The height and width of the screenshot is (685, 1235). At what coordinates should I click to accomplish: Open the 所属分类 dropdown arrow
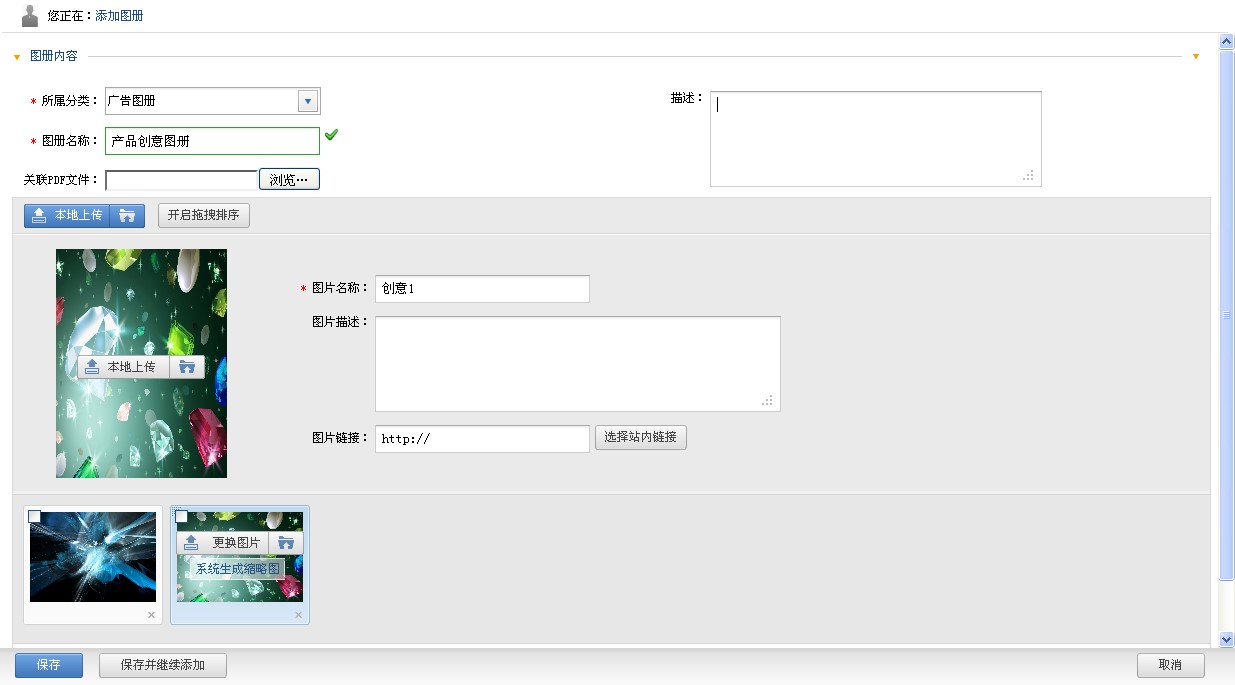coord(308,101)
